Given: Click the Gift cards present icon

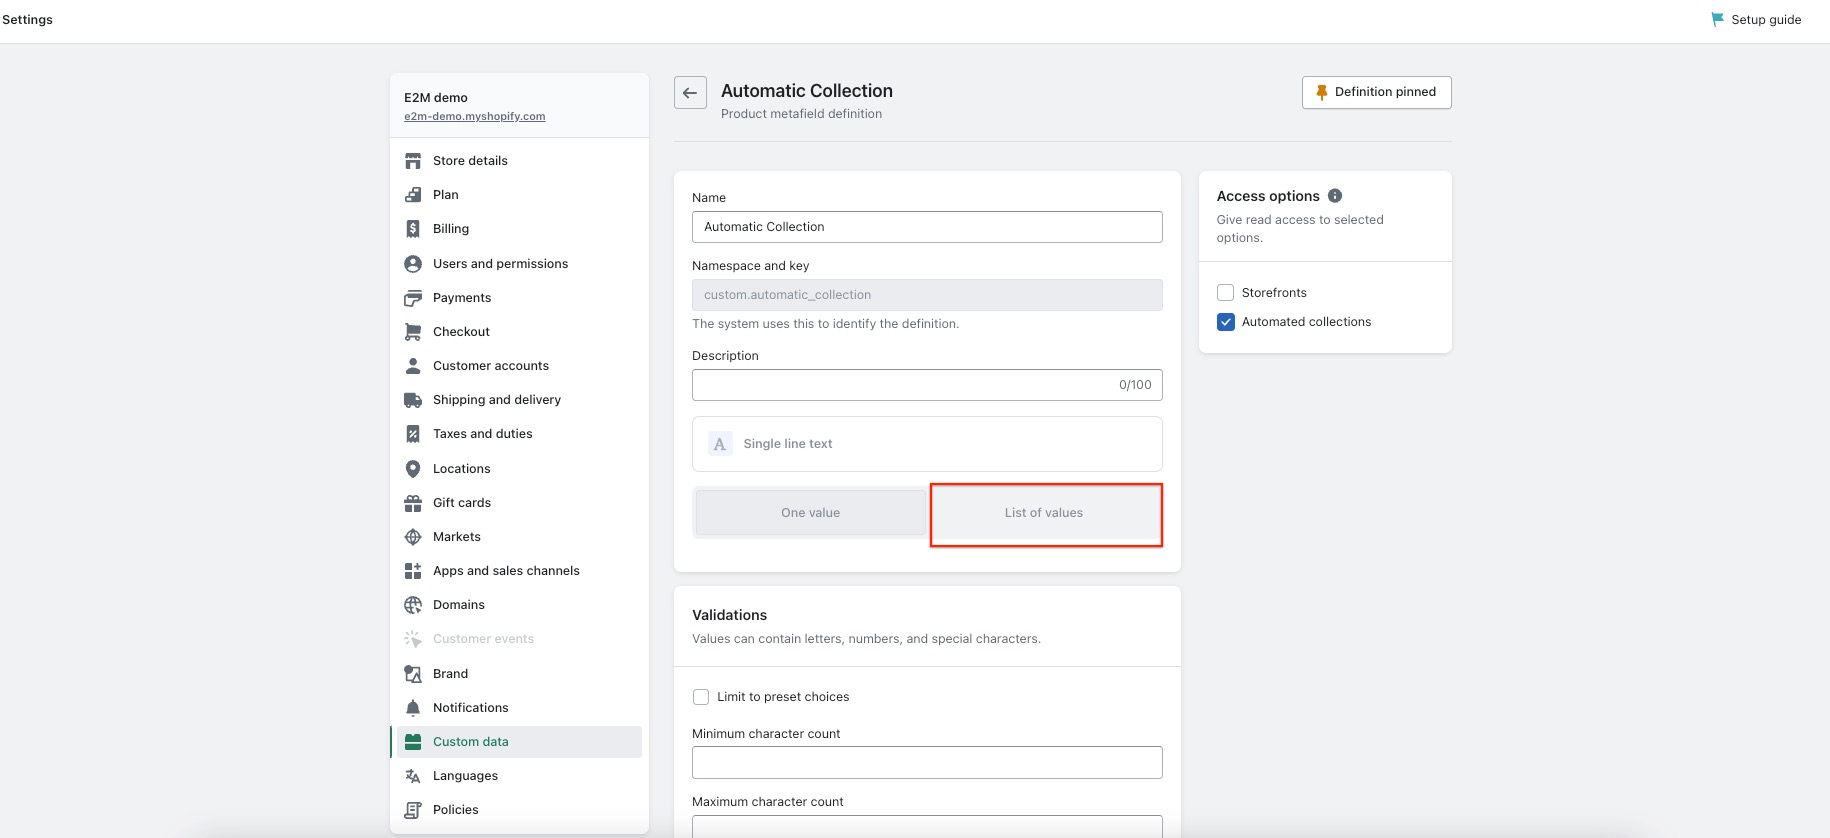Looking at the screenshot, I should pos(412,503).
